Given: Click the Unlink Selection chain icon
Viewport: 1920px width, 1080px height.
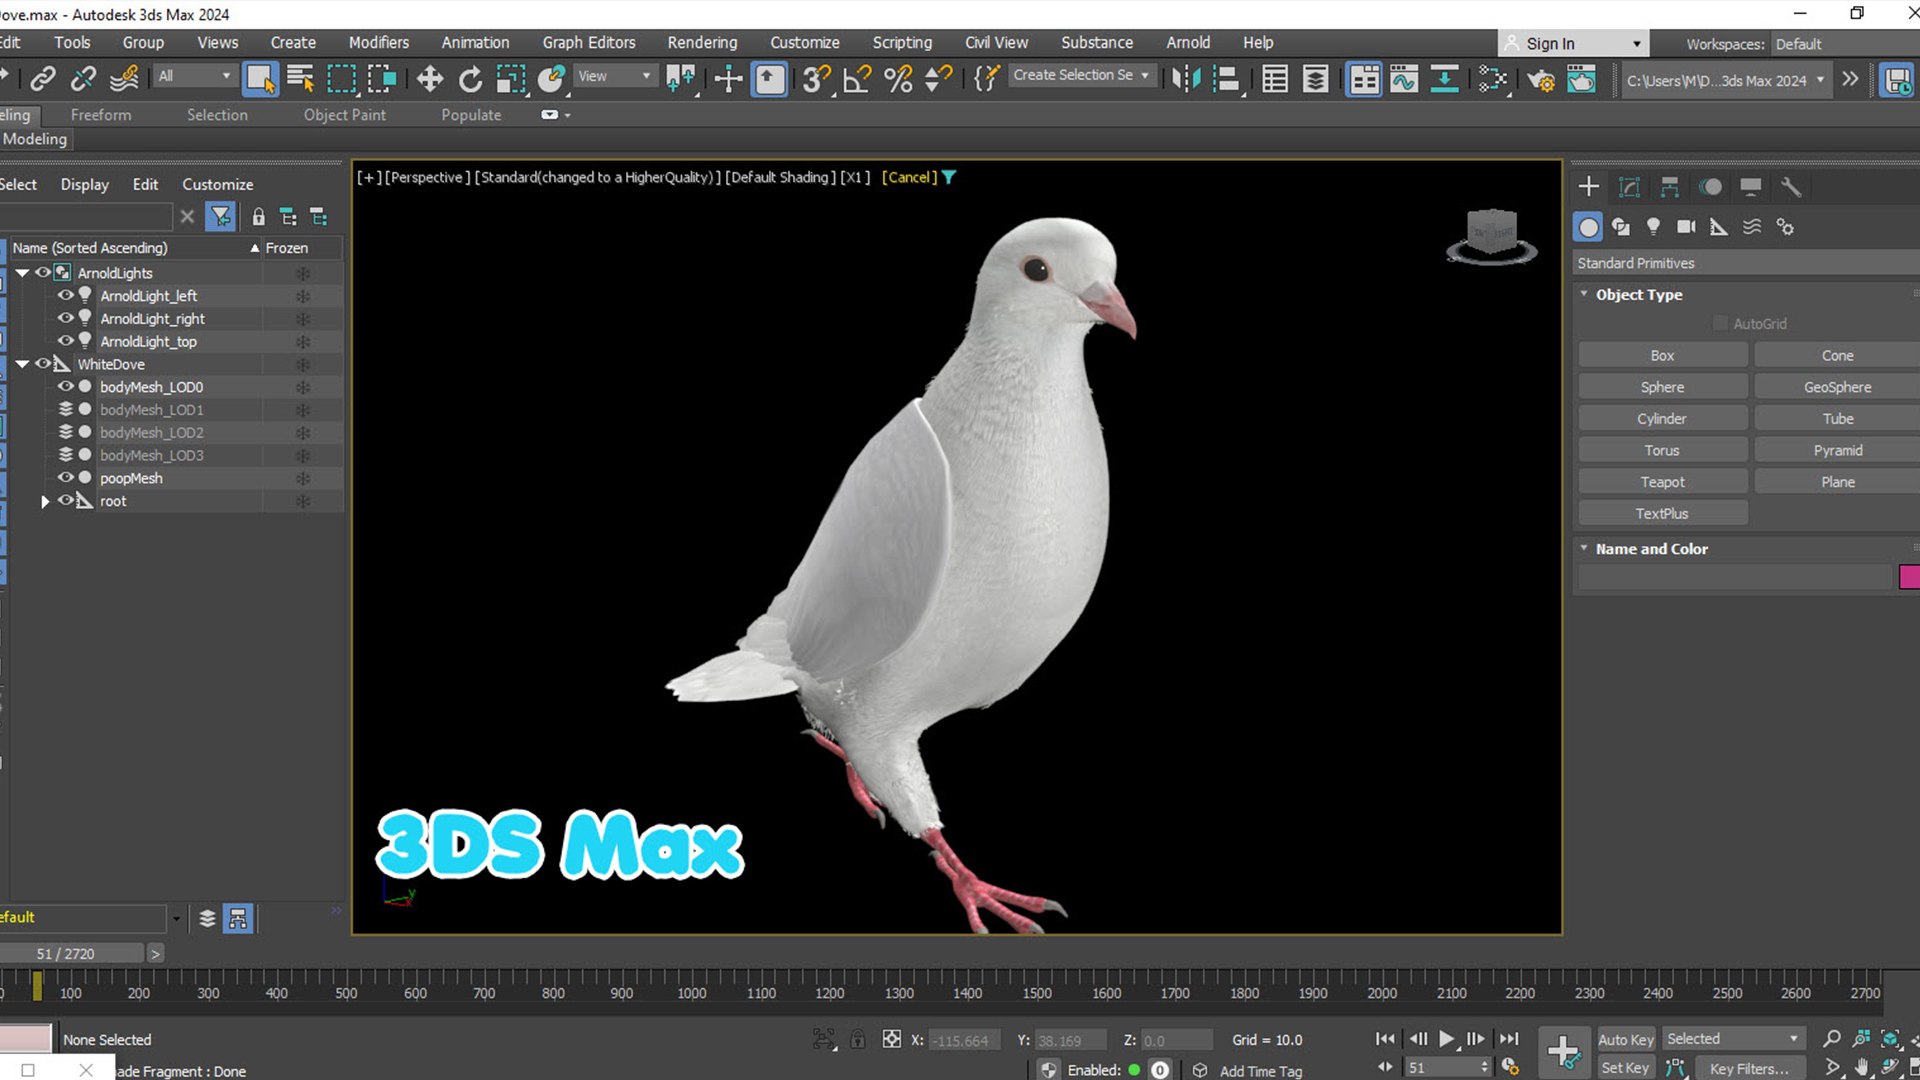Looking at the screenshot, I should click(84, 78).
